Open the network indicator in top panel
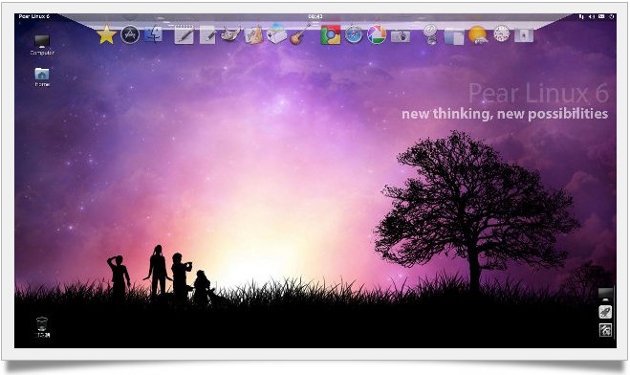Screen dimensions: 630x375 coord(581,16)
